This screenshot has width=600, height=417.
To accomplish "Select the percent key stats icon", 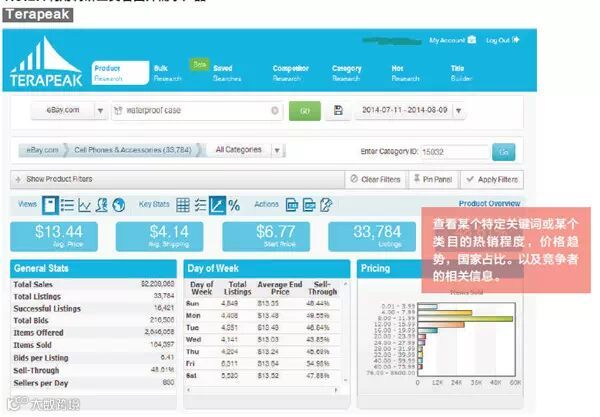I will click(x=234, y=205).
